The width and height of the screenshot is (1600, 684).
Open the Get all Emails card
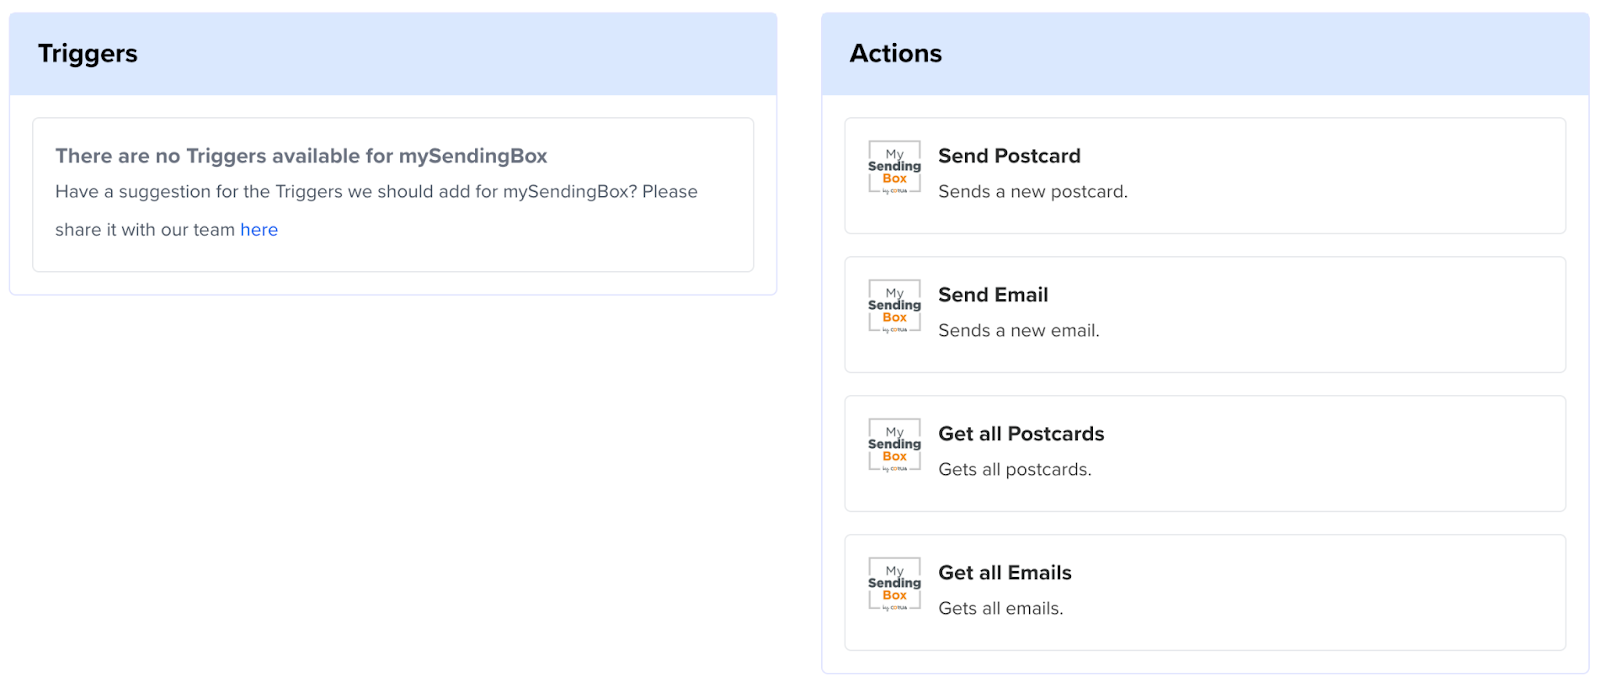1205,593
